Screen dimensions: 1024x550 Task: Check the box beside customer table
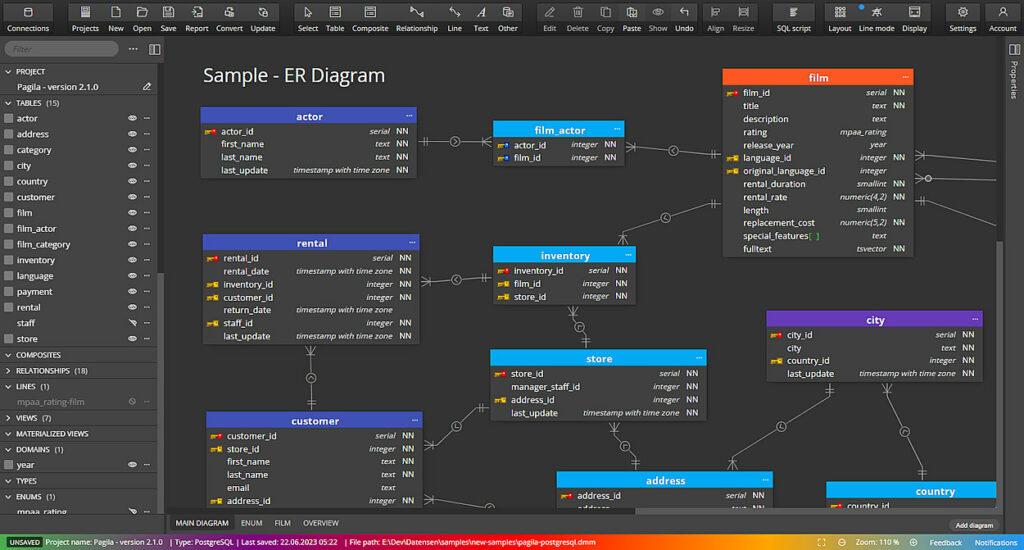[8, 197]
